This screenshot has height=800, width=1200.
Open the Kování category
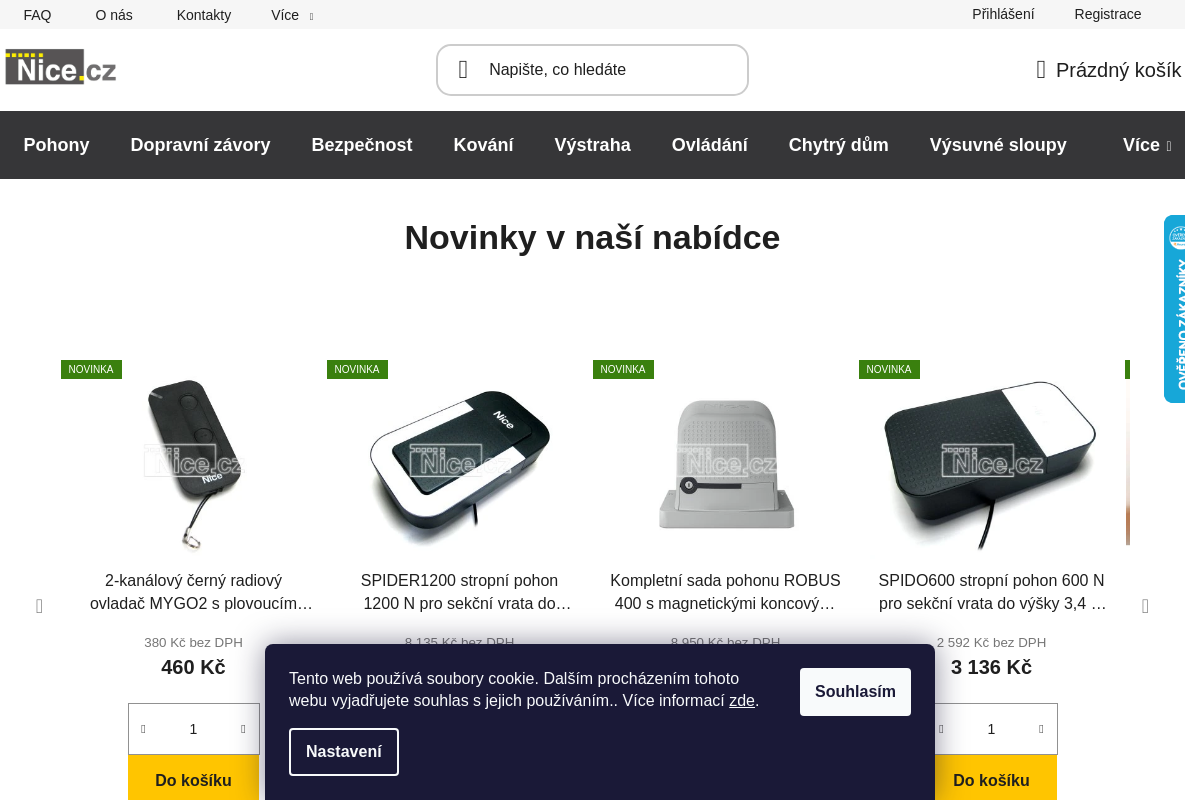pyautogui.click(x=484, y=145)
